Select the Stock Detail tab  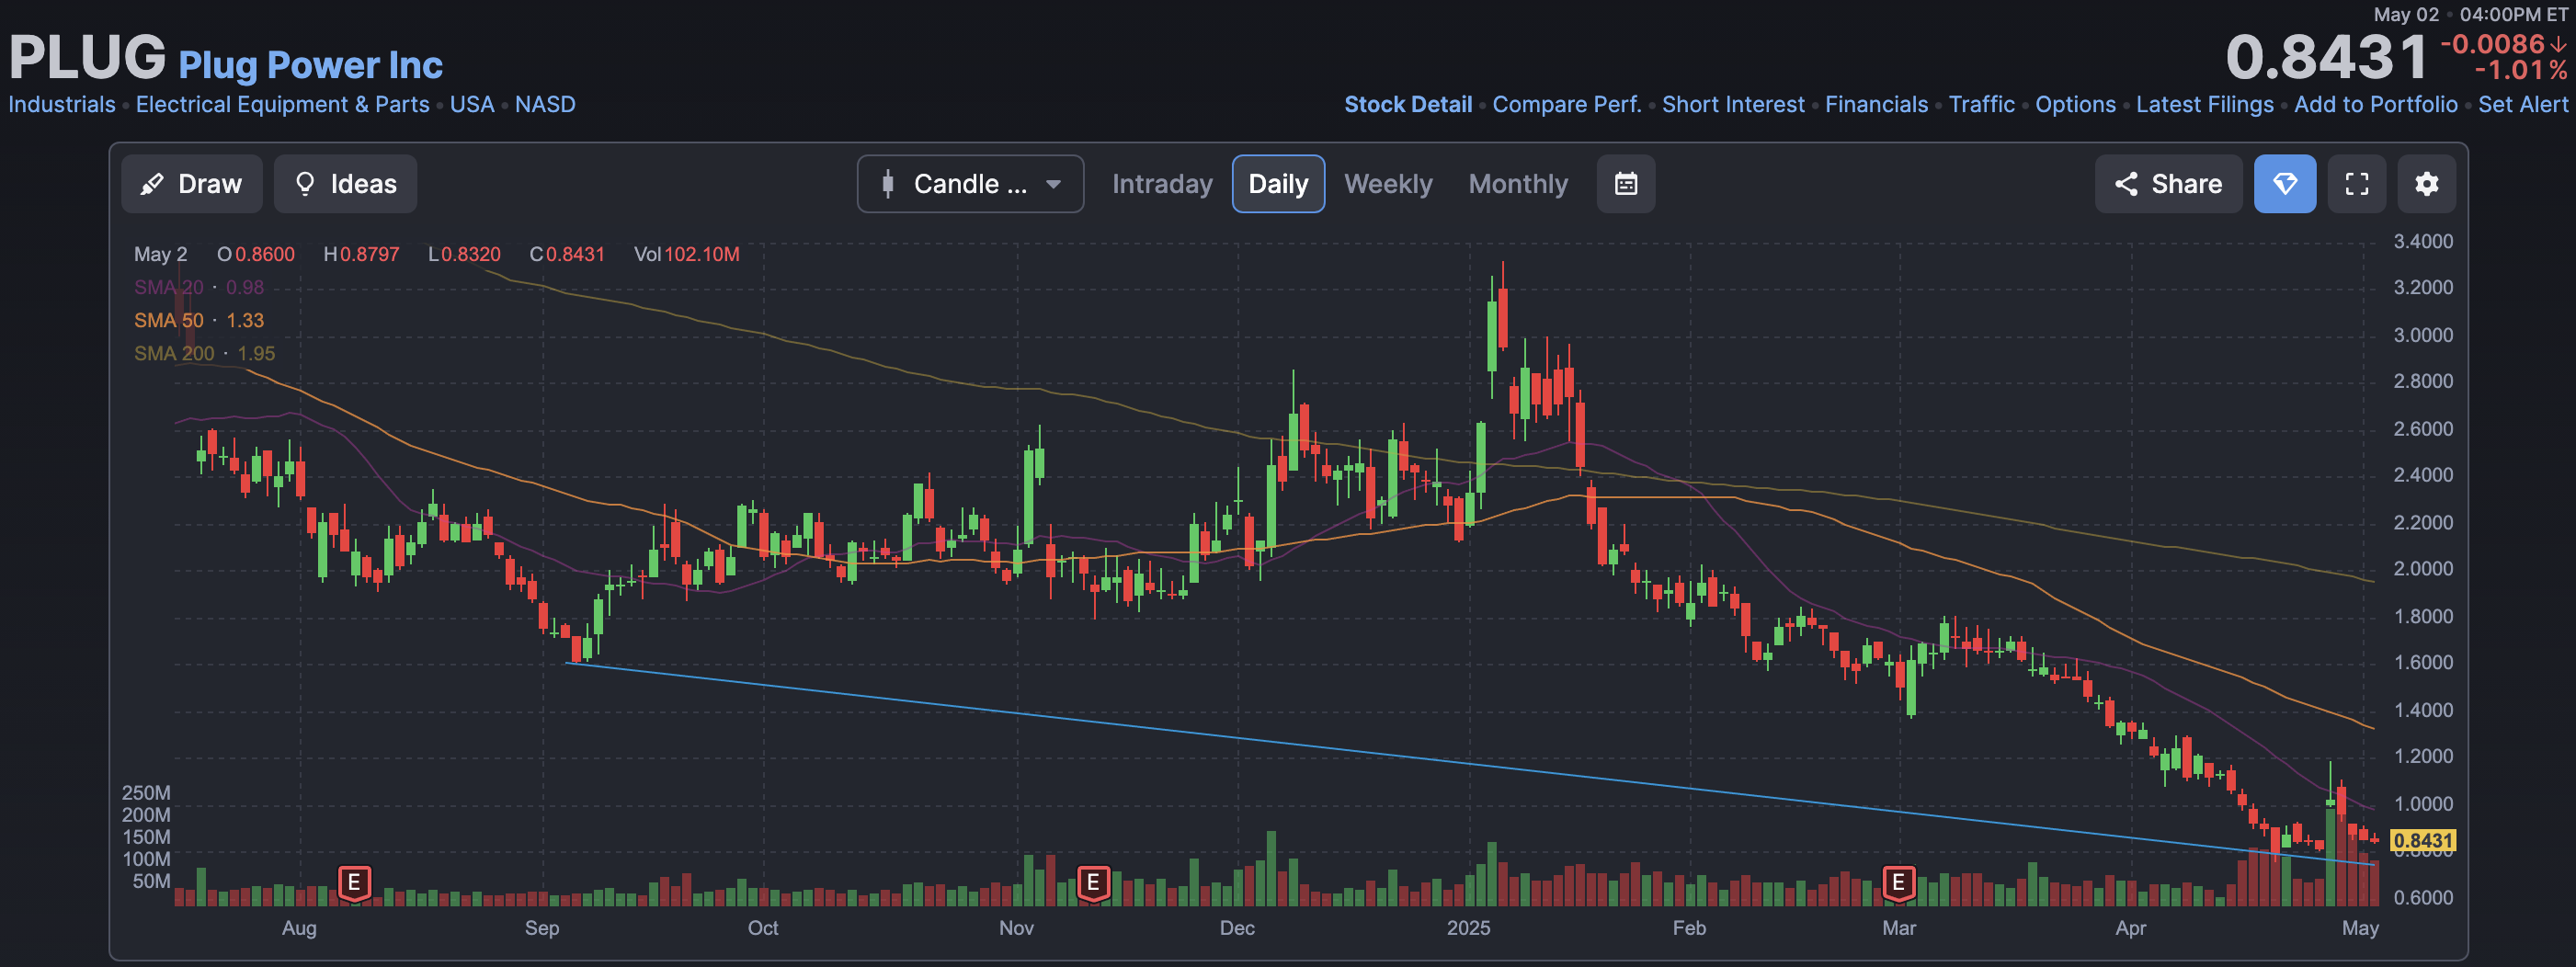[1408, 104]
